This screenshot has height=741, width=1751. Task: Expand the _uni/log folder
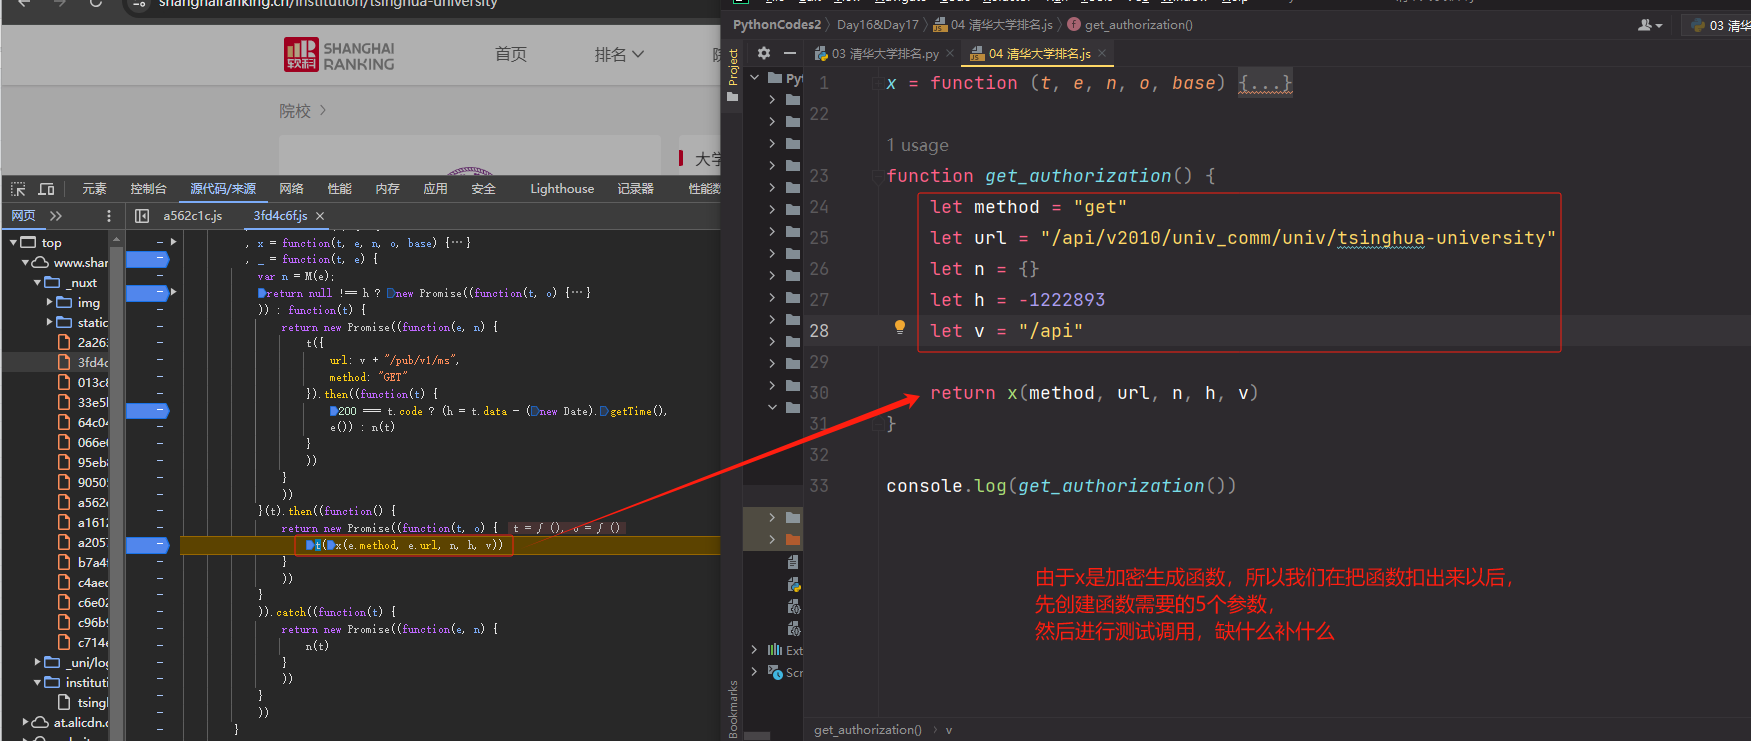(x=37, y=662)
